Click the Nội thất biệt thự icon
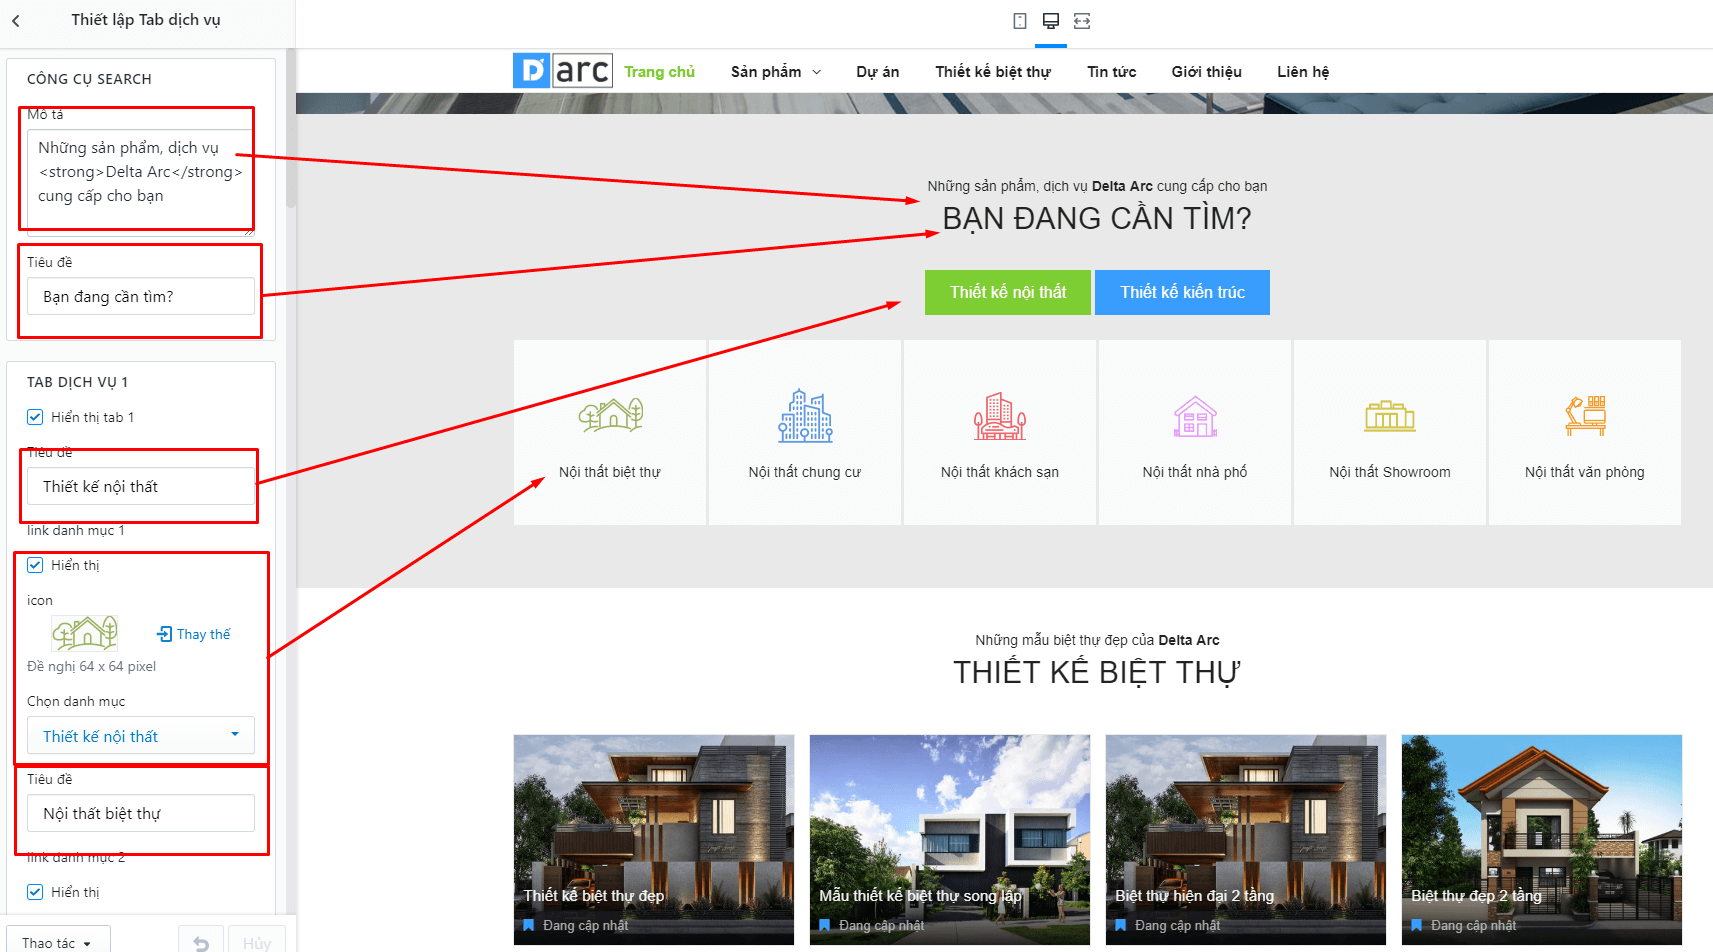The width and height of the screenshot is (1713, 952). pos(610,415)
